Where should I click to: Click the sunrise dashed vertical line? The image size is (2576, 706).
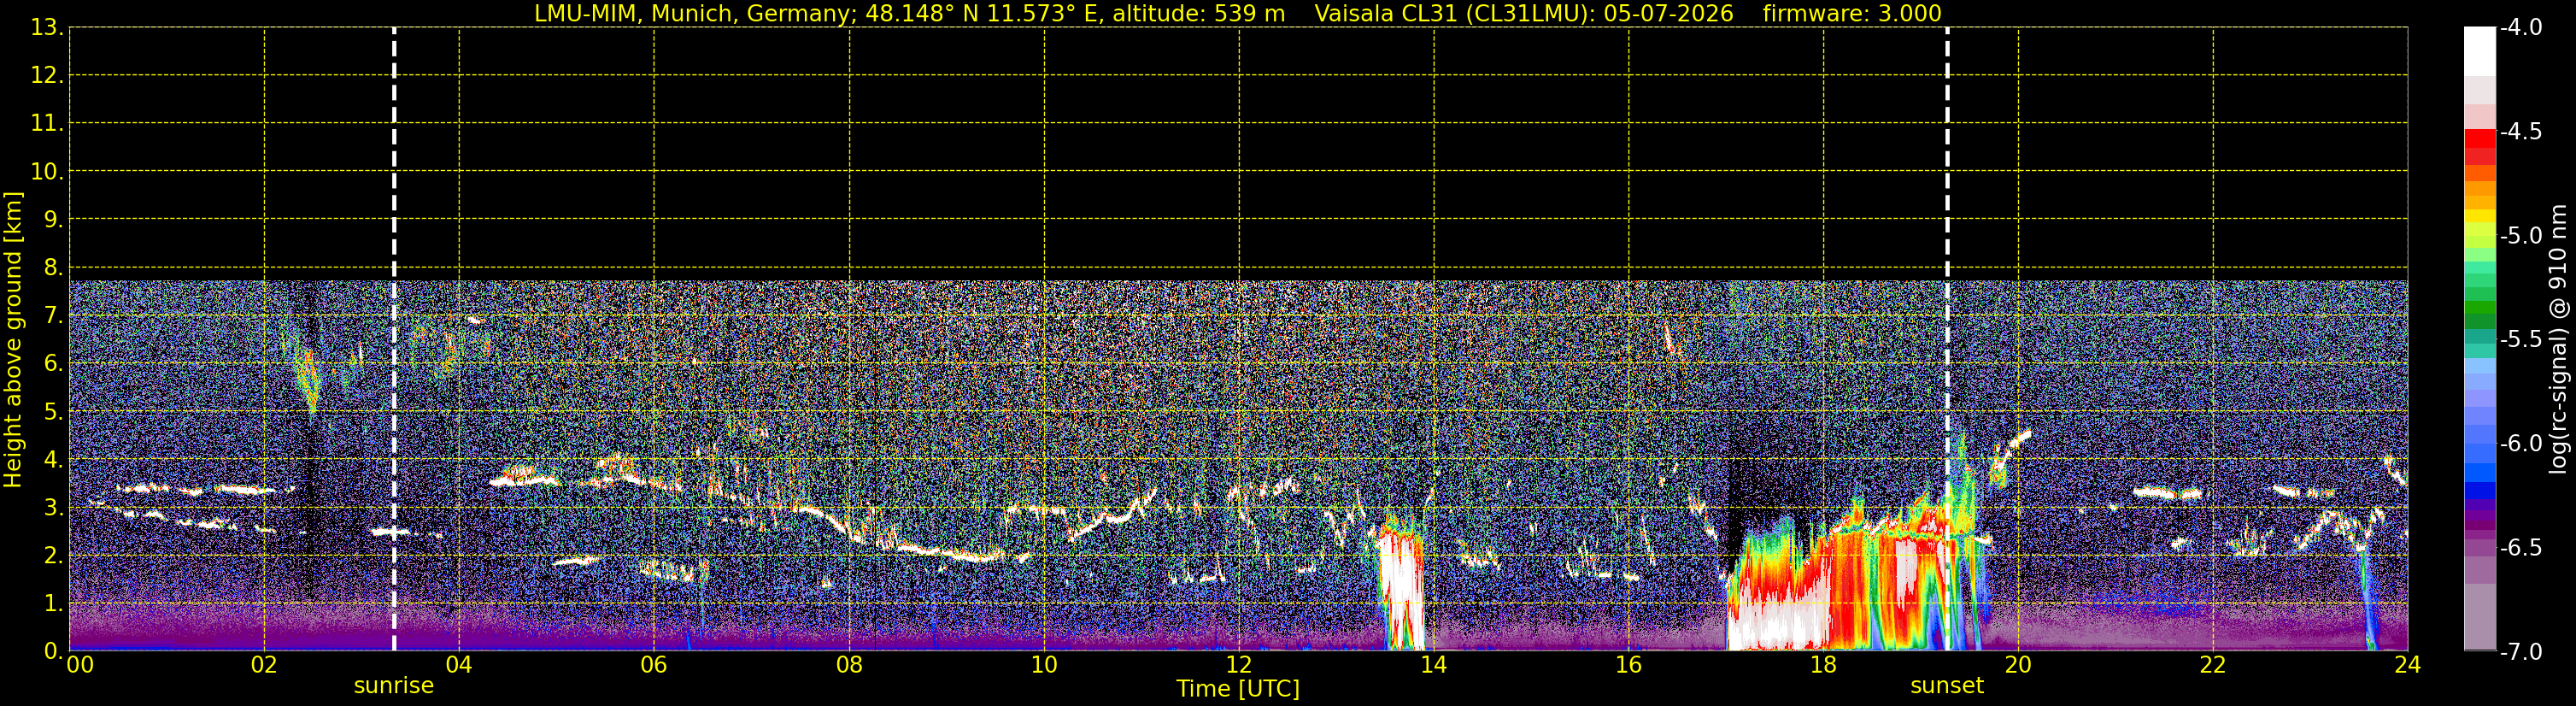coord(394,339)
